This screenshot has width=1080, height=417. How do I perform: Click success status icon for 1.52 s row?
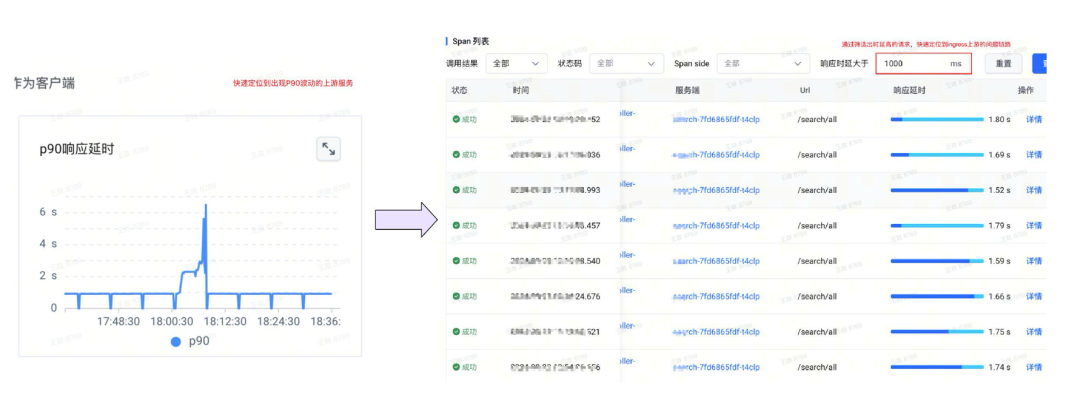[x=456, y=190]
